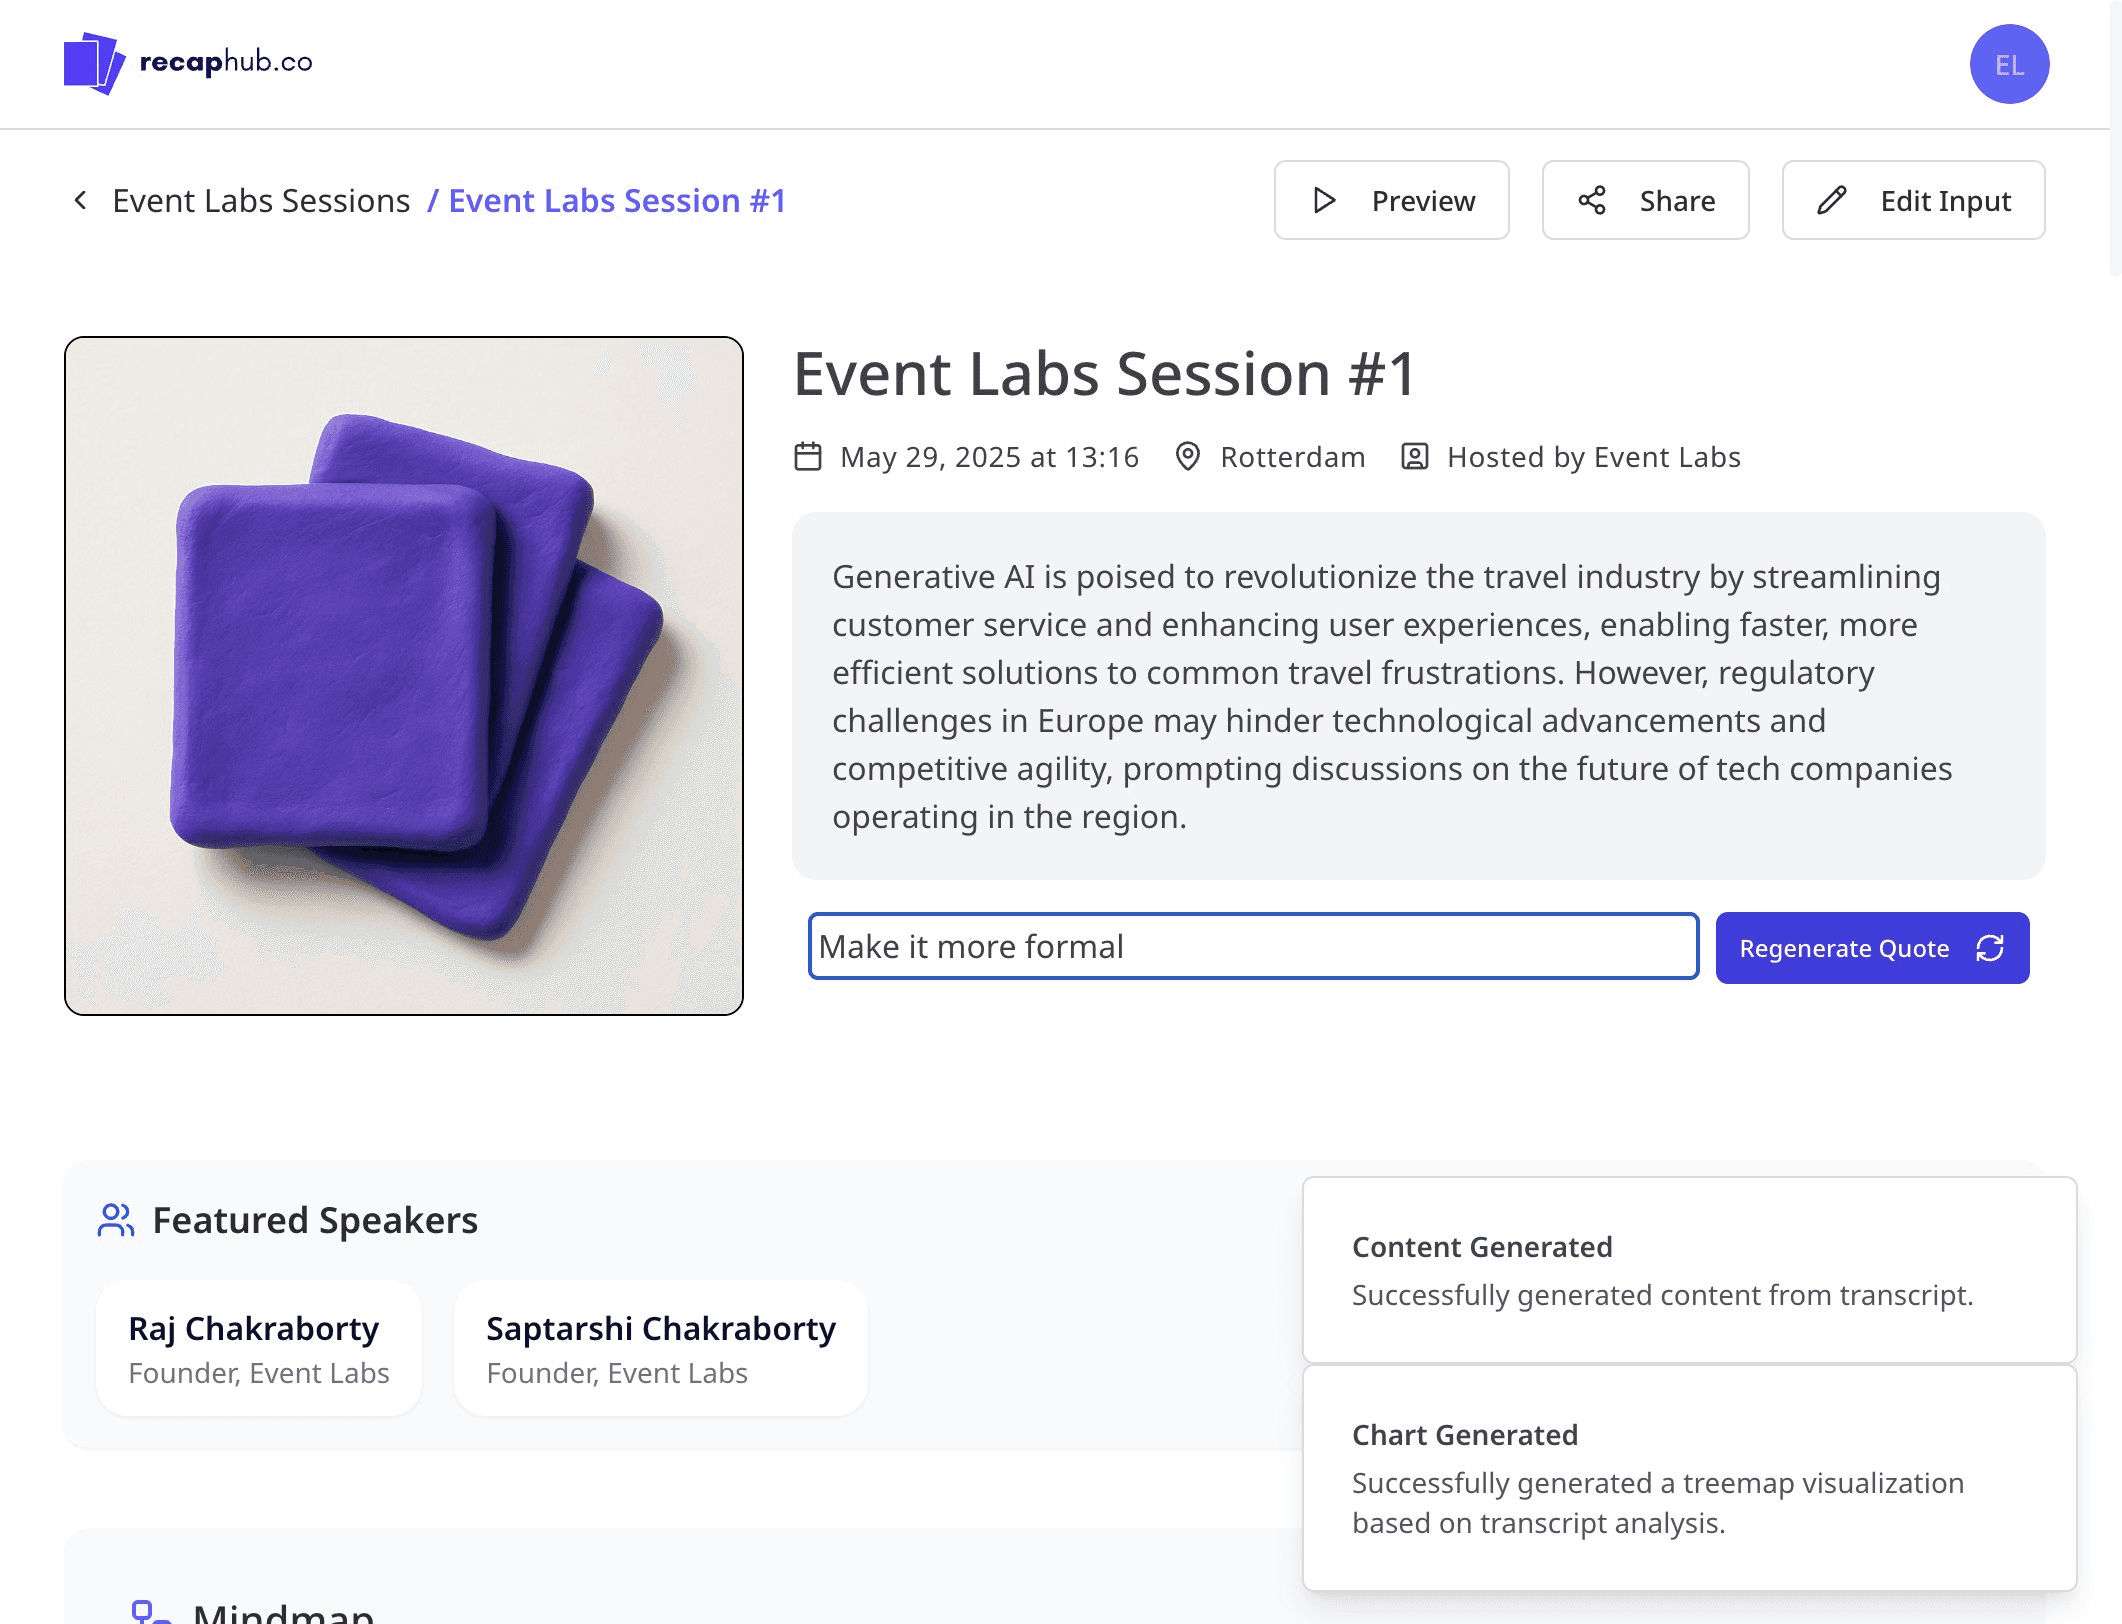
Task: Click the location pin icon by Rotterdam
Action: 1187,456
